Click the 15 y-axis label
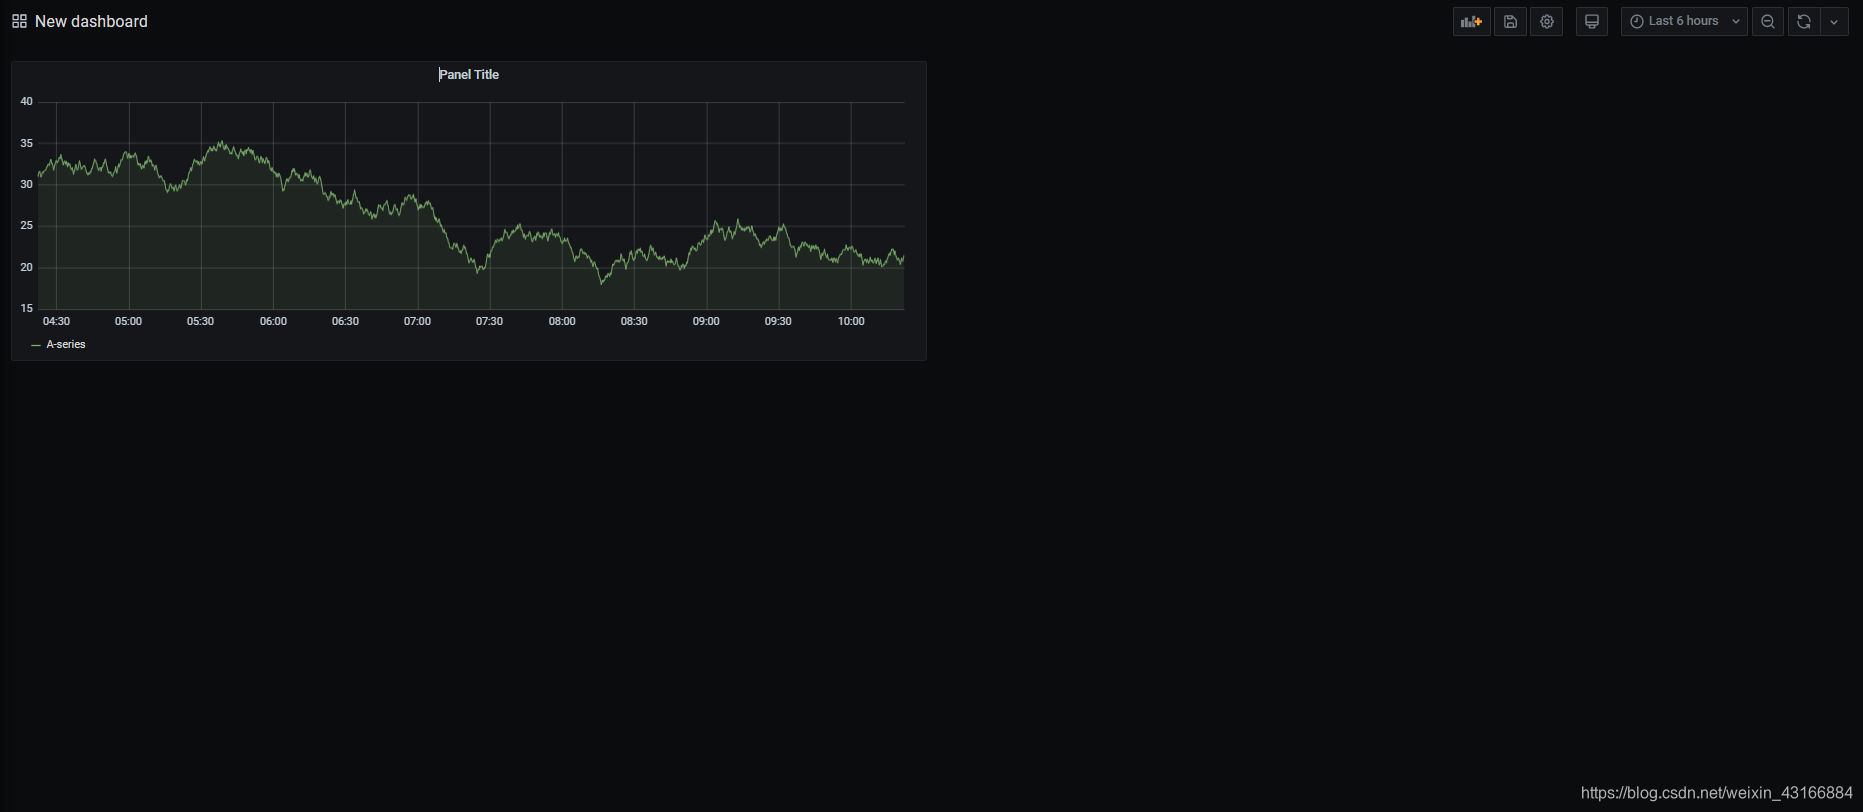The height and width of the screenshot is (812, 1863). [x=27, y=308]
